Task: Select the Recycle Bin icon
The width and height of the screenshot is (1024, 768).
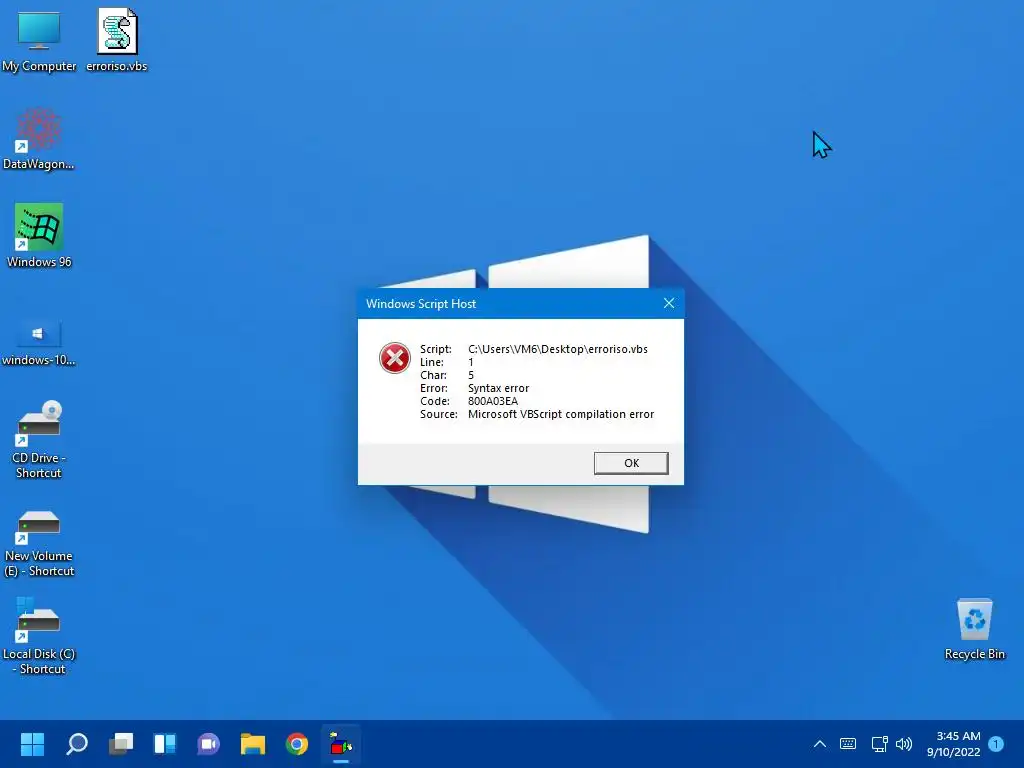Action: point(974,629)
